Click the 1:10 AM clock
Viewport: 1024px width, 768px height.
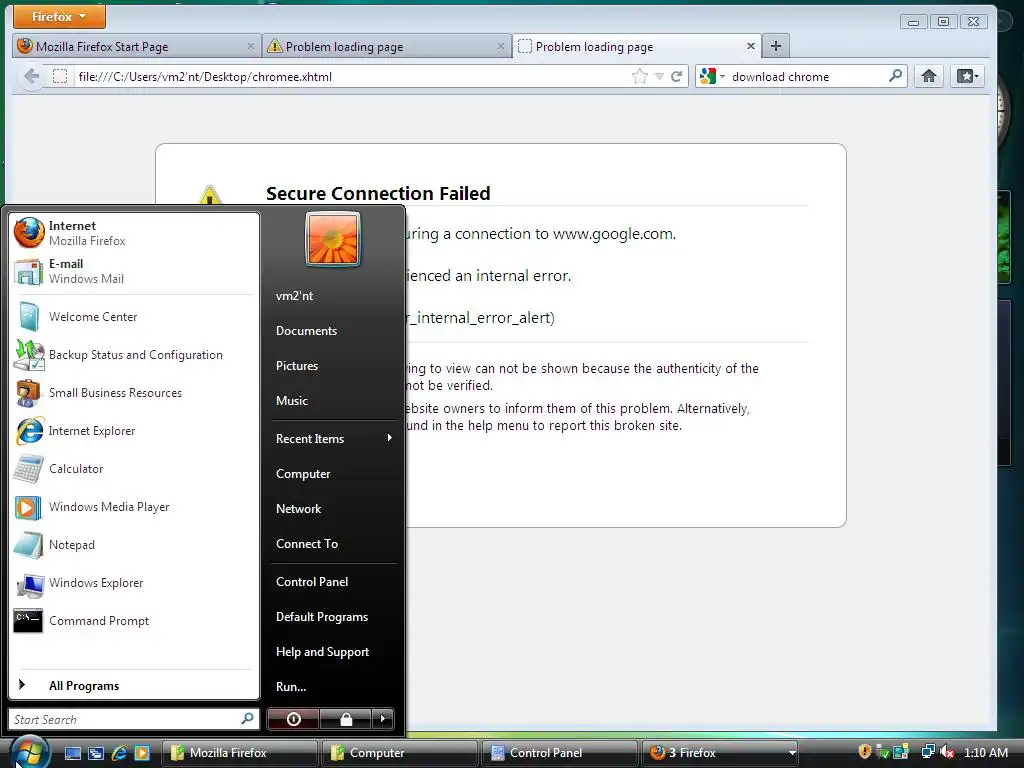click(985, 752)
